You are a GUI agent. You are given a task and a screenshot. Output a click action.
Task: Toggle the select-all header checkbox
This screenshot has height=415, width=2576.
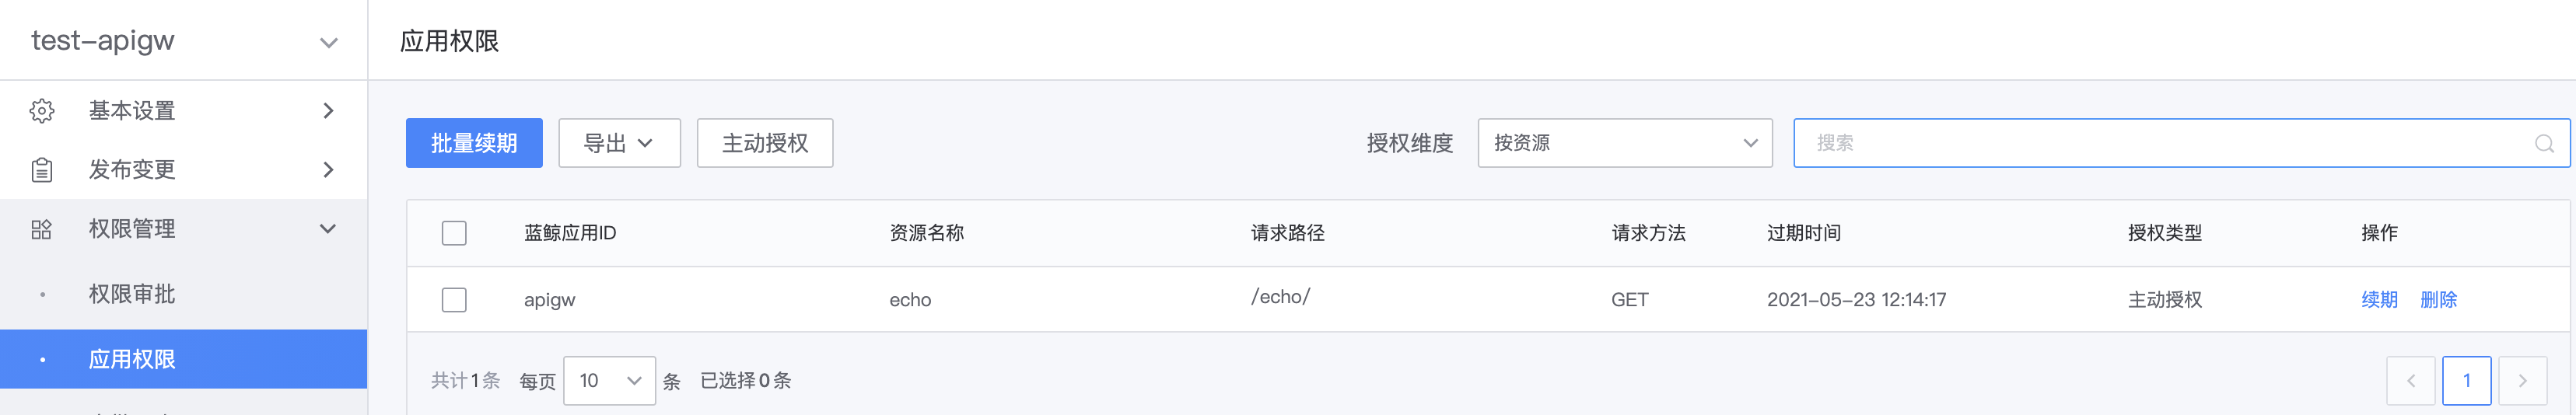[454, 233]
